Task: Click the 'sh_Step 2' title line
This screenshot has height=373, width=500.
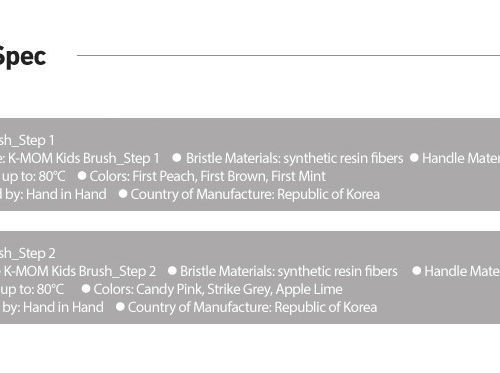Action: 28,253
